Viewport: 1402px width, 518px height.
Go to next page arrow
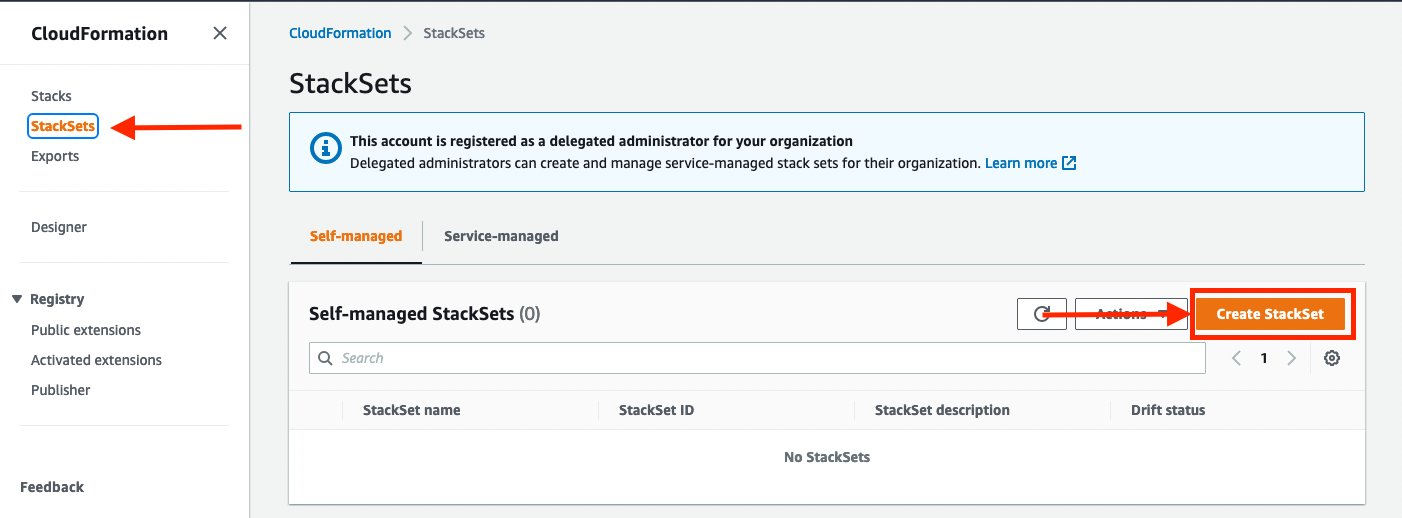coord(1292,358)
